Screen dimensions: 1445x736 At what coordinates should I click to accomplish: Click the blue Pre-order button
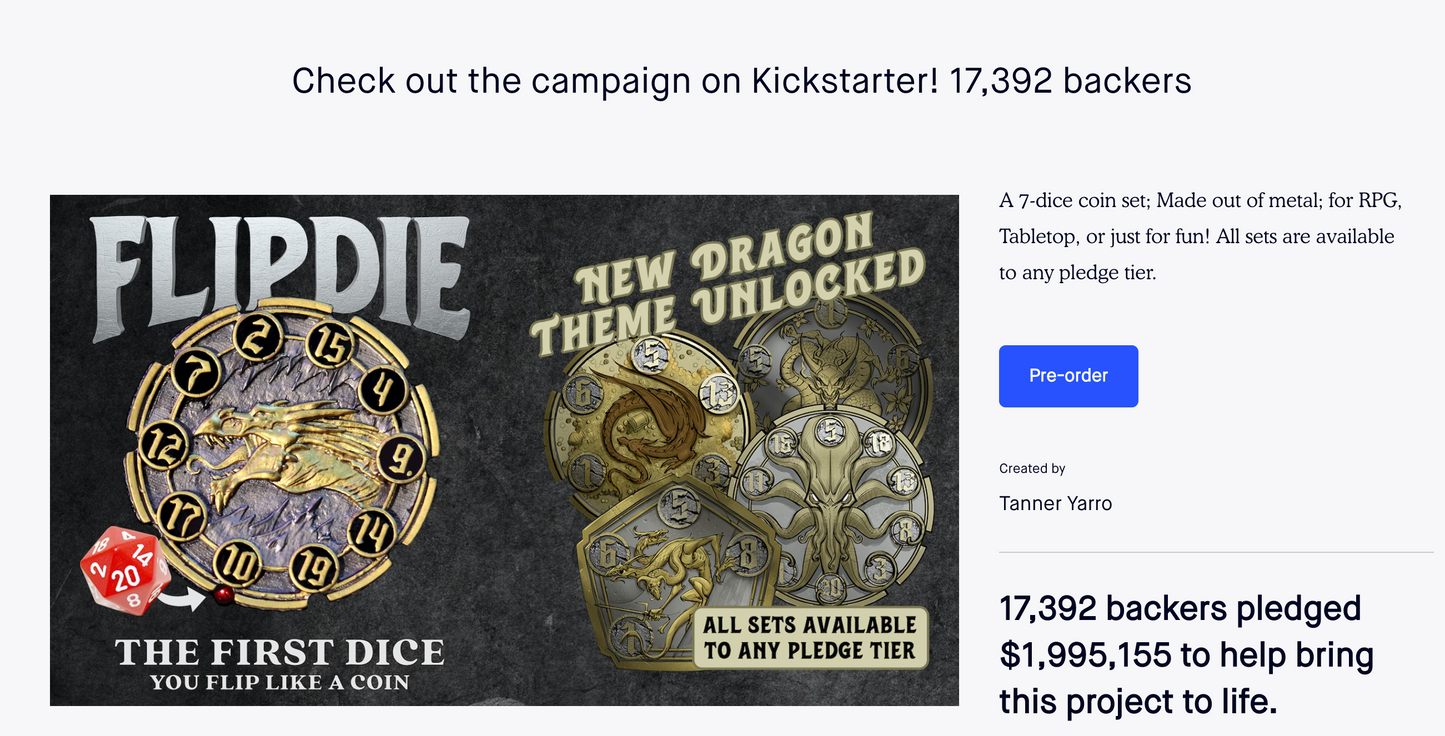click(1068, 376)
